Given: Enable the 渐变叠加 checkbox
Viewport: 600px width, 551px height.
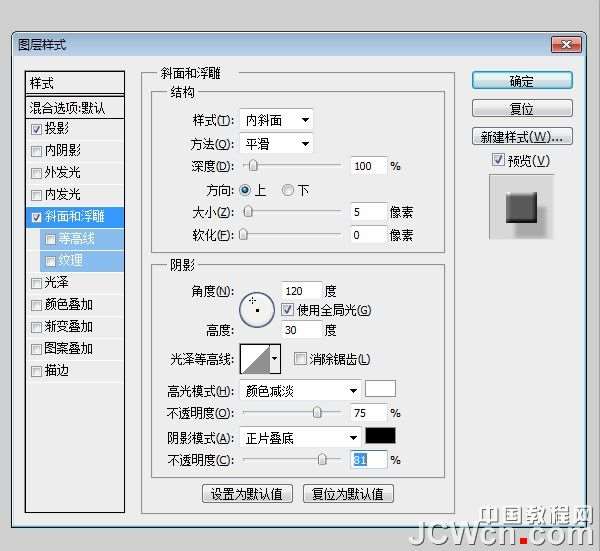Looking at the screenshot, I should pos(36,328).
